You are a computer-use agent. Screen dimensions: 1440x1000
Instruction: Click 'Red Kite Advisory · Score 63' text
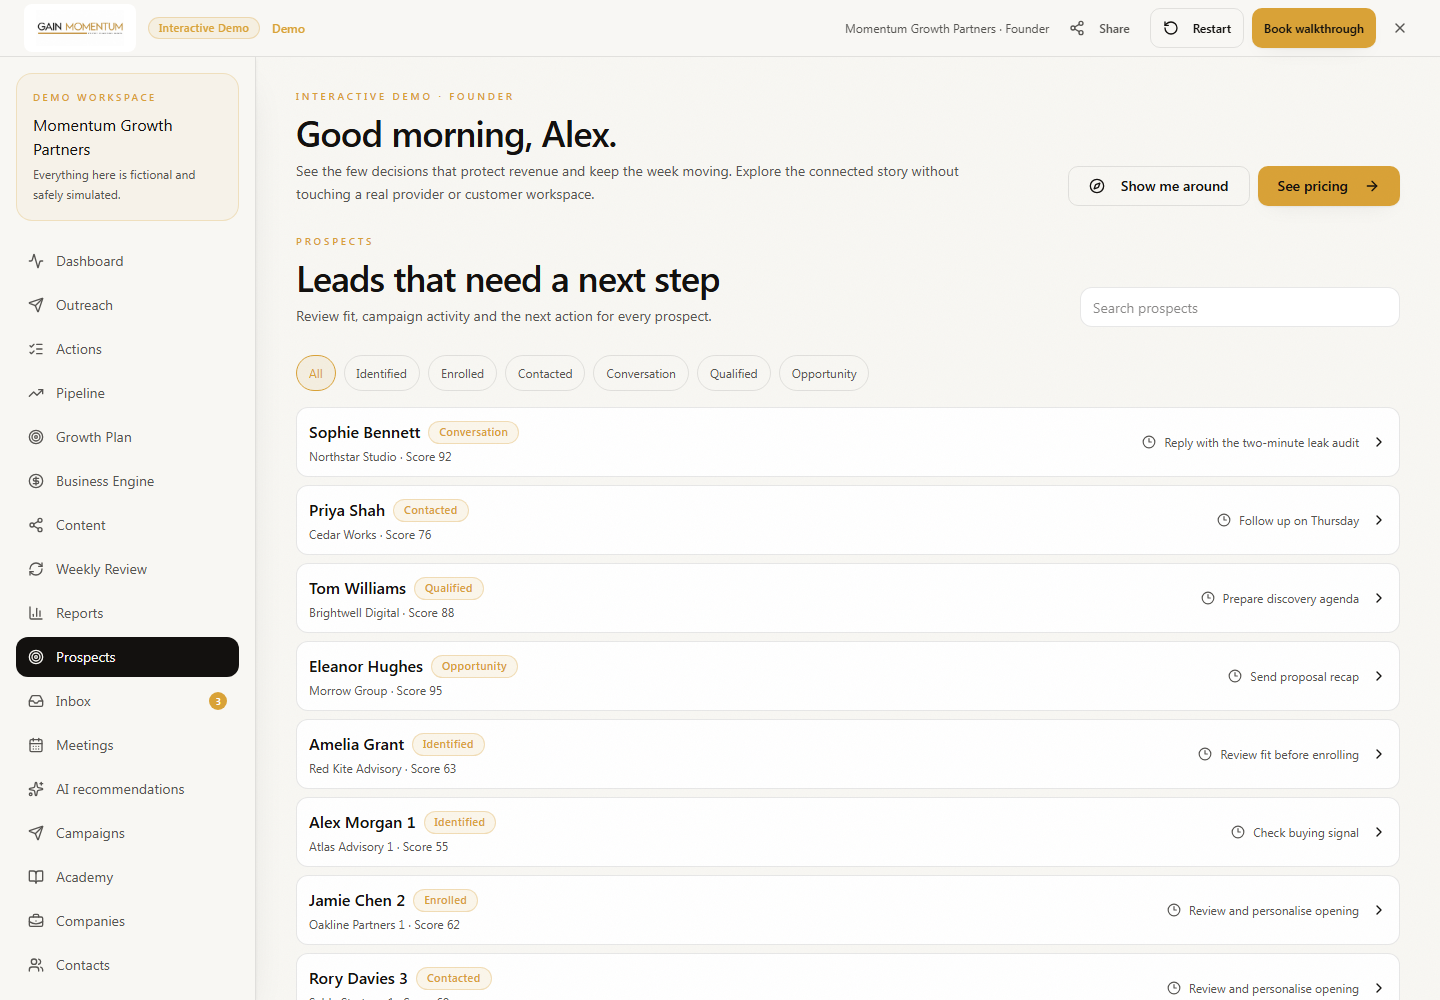[x=382, y=769]
